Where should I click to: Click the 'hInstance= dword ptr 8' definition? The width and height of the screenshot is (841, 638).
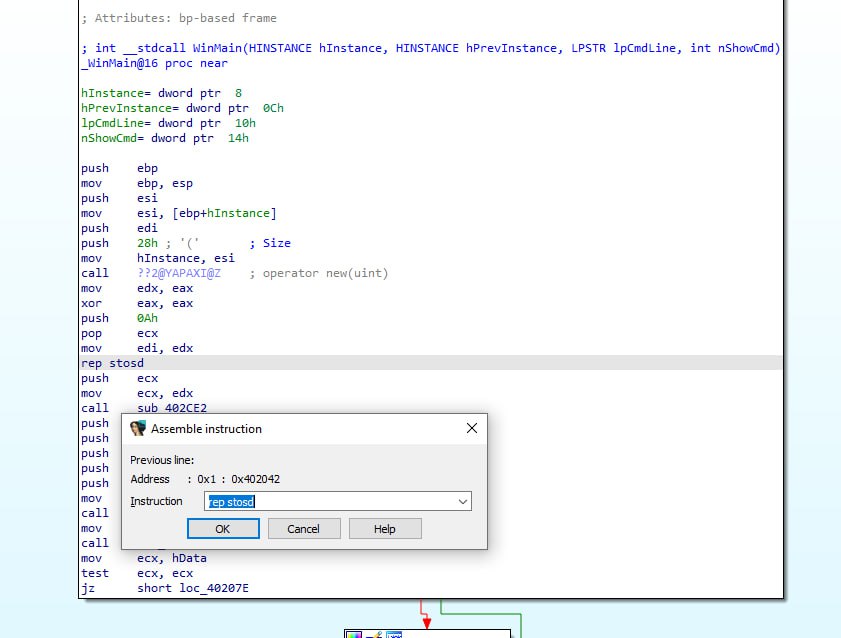click(161, 93)
